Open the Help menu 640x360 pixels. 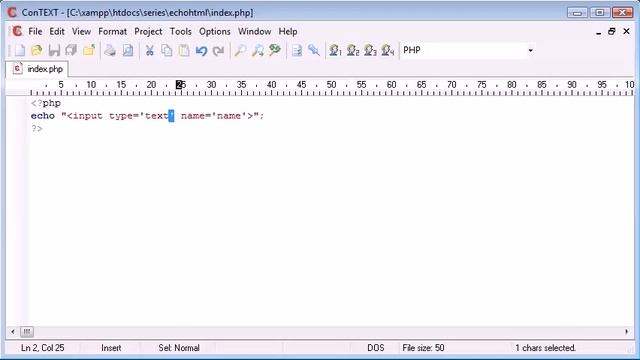288,31
